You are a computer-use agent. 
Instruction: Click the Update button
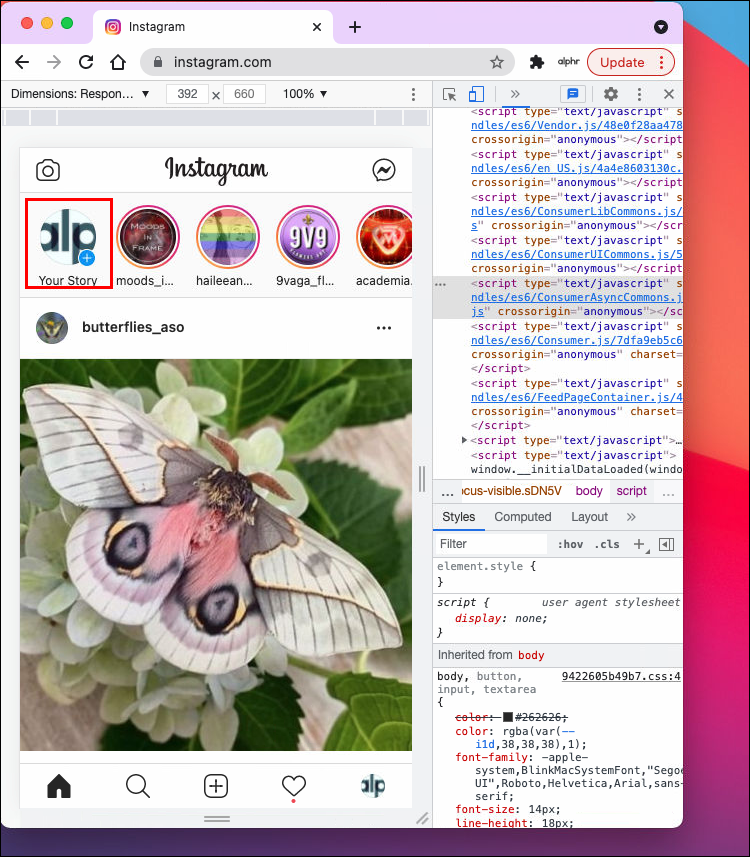[622, 62]
